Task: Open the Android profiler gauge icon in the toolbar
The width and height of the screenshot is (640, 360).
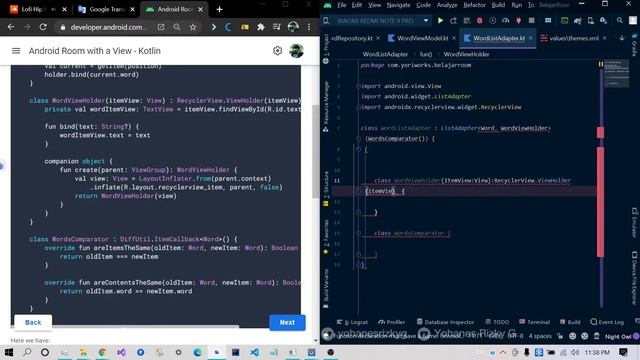Action: (505, 20)
